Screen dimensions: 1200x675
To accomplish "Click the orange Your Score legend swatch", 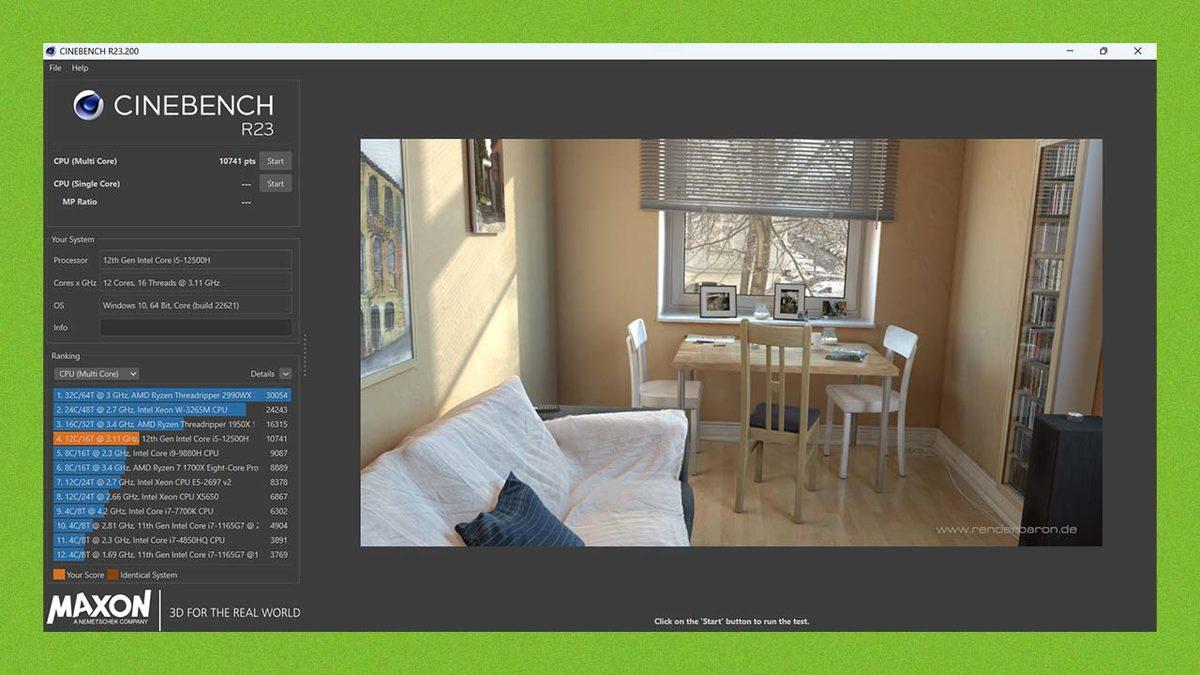I will (59, 575).
